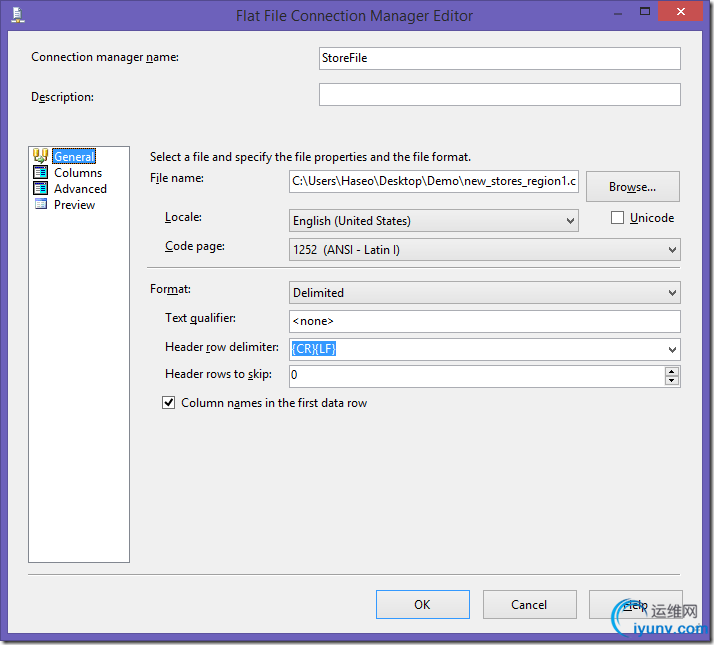Click the File name path field

pos(434,181)
